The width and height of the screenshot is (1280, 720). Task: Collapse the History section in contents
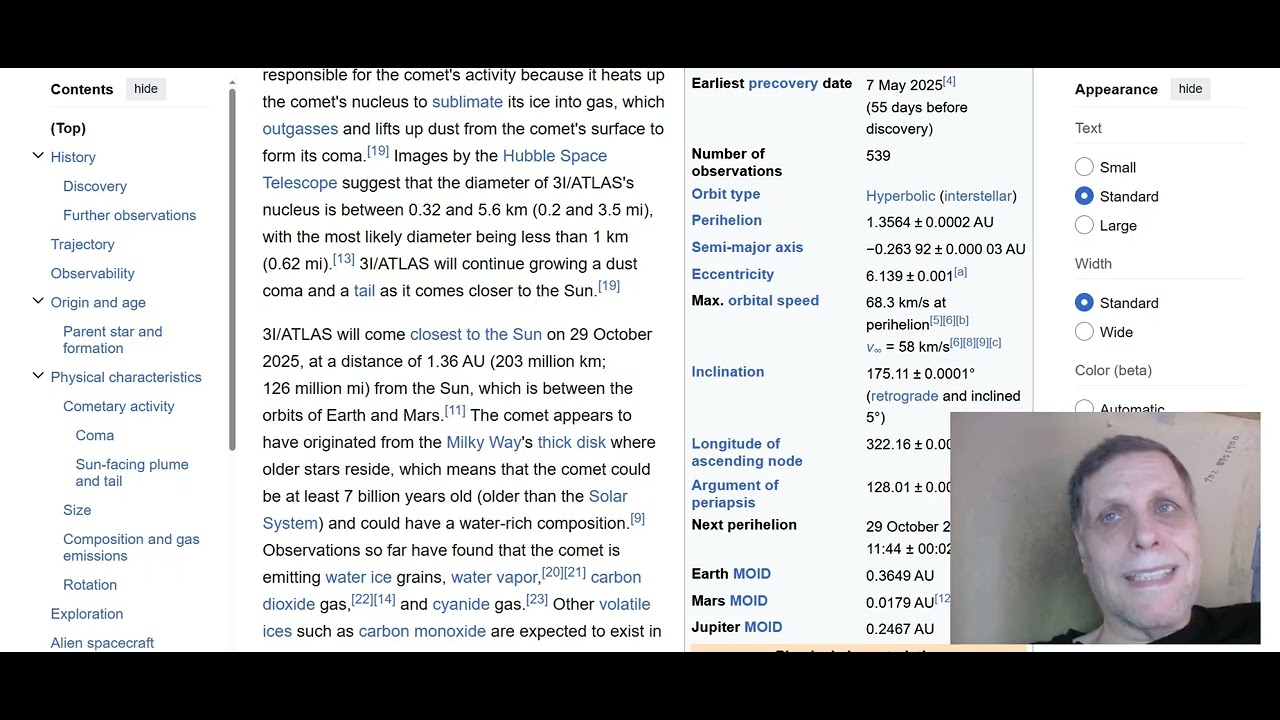(38, 156)
